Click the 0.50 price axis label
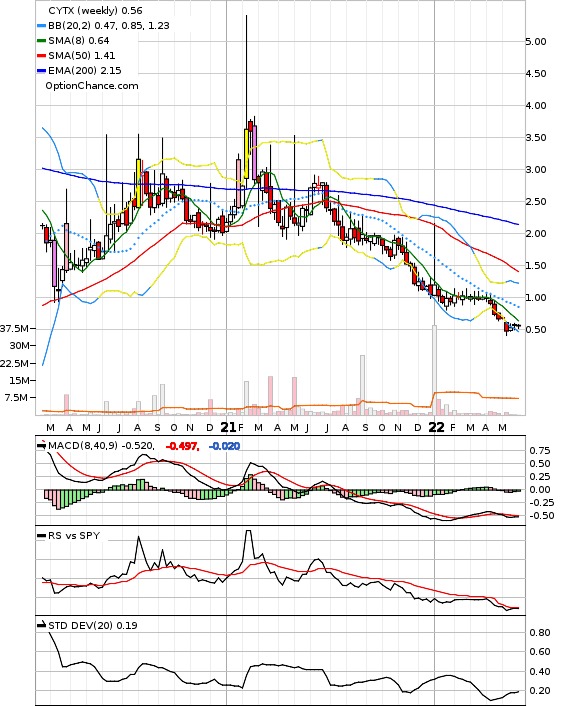 536,330
